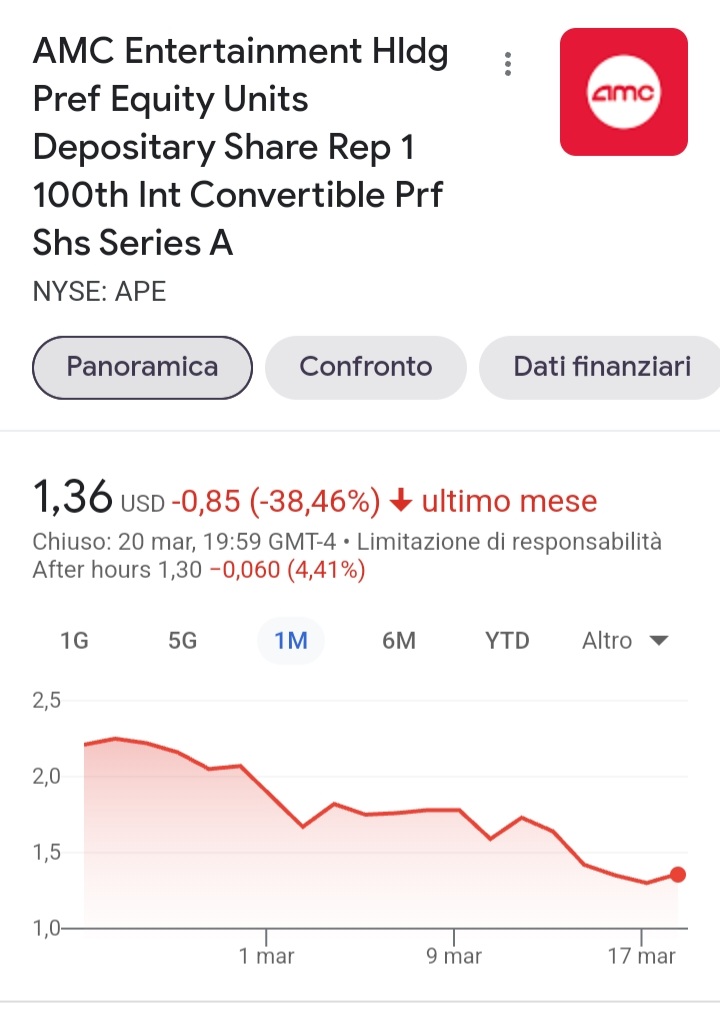Tap the red AMC logo thumbnail

coord(624,92)
